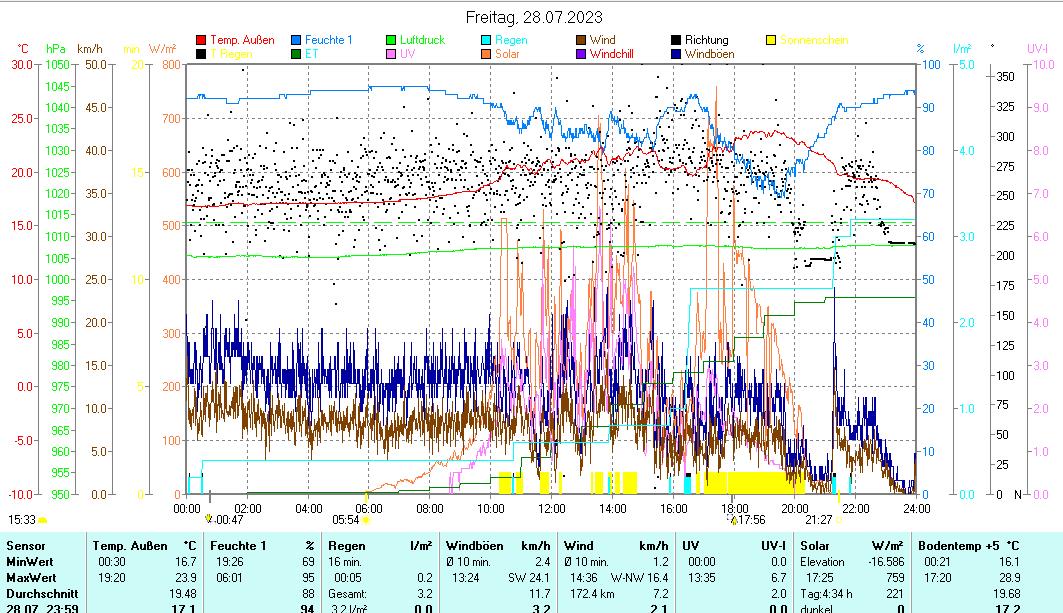Click the pink UV legend square
The height and width of the screenshot is (613, 1063).
pyautogui.click(x=391, y=54)
